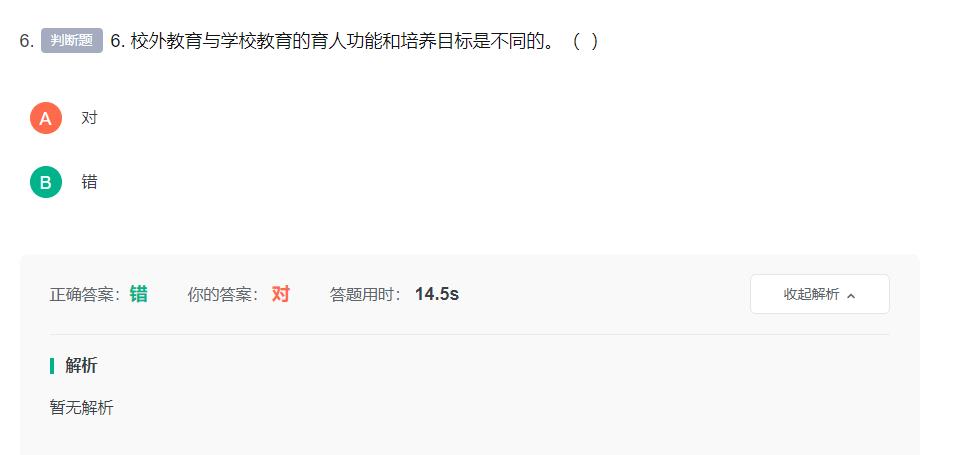This screenshot has height=455, width=971.
Task: Click the answer time 14.5s
Action: pos(437,294)
